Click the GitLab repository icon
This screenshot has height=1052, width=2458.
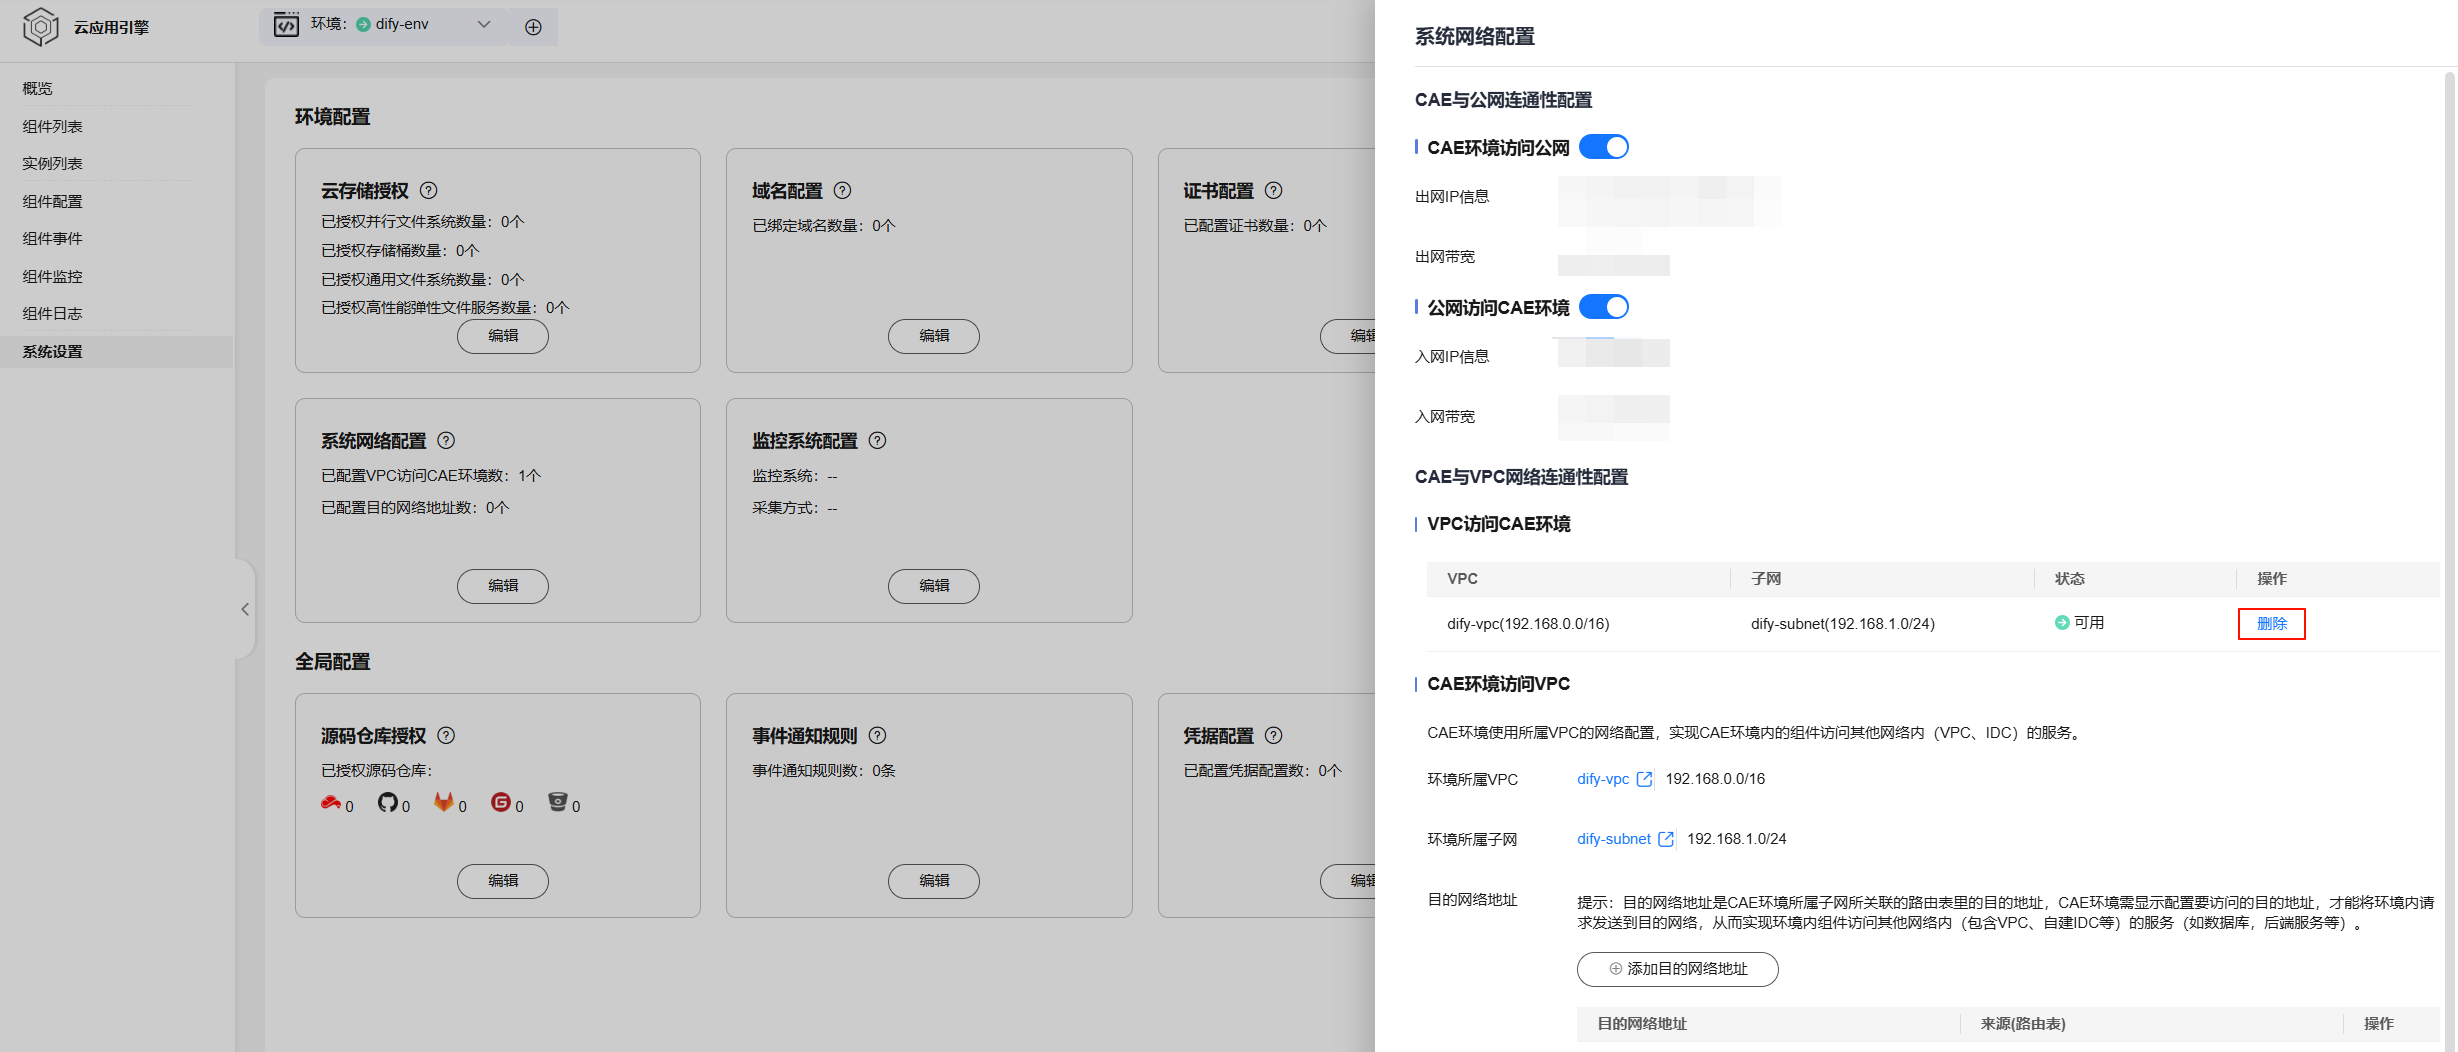click(444, 802)
